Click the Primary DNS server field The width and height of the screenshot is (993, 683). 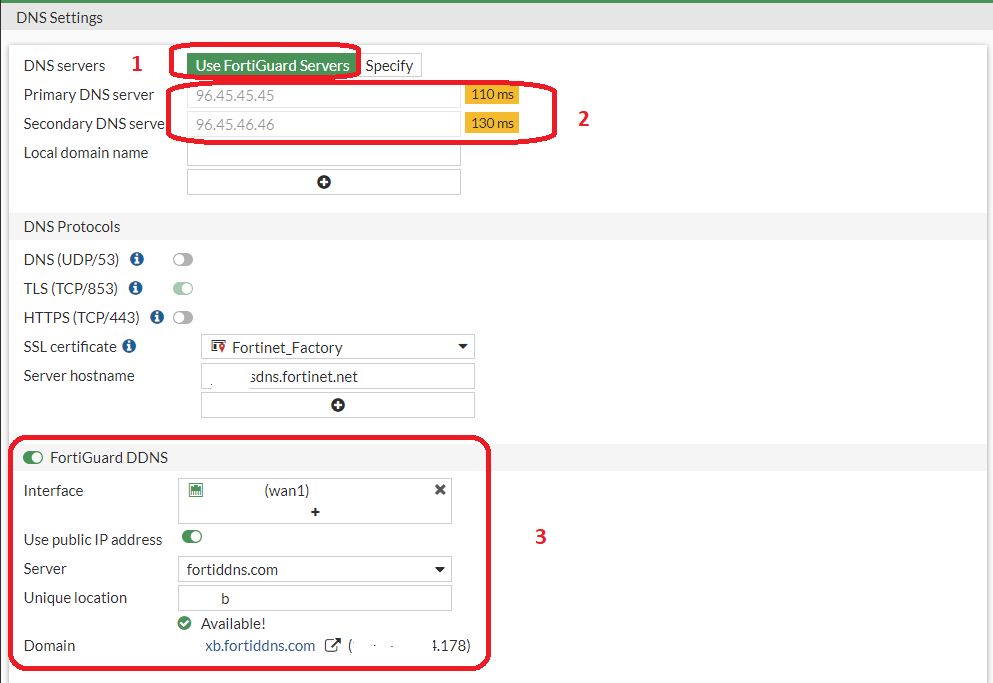(324, 95)
